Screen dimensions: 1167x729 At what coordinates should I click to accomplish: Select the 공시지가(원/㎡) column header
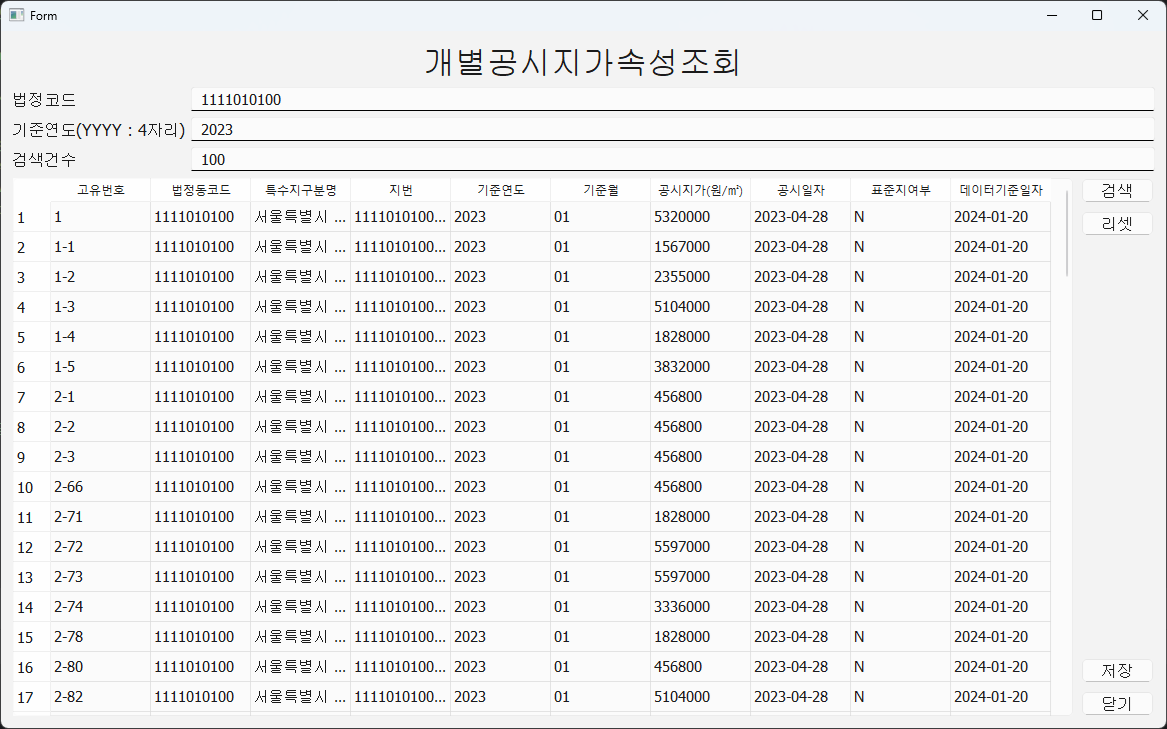pos(700,190)
